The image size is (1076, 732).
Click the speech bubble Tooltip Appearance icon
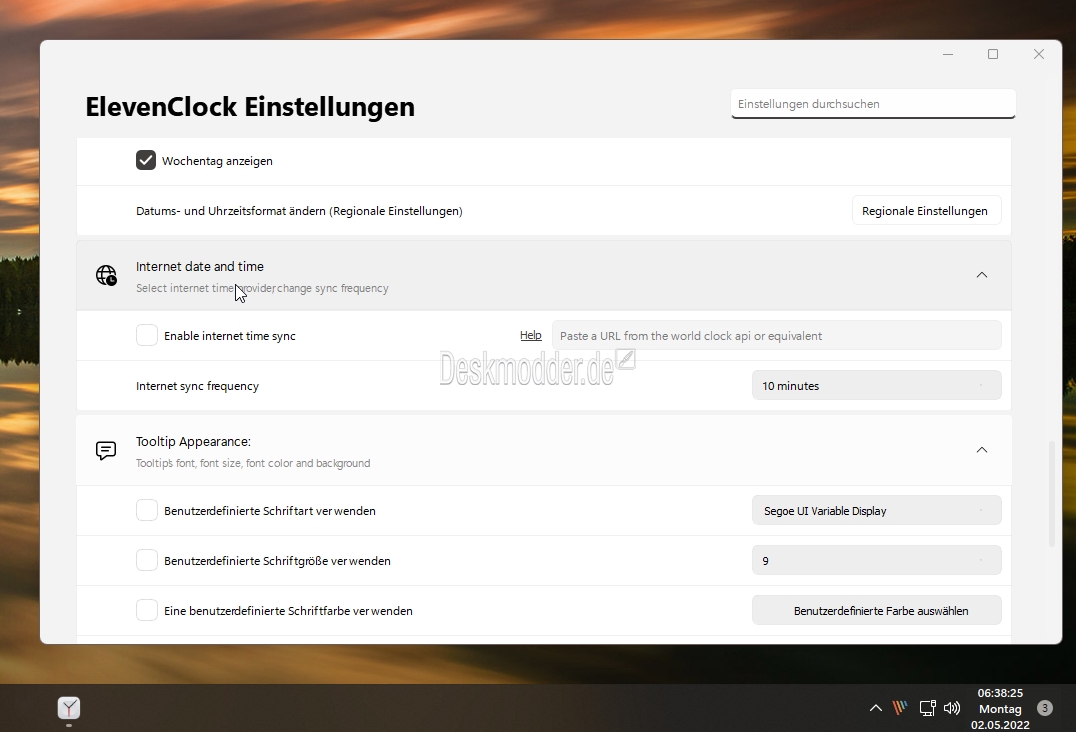click(x=106, y=450)
